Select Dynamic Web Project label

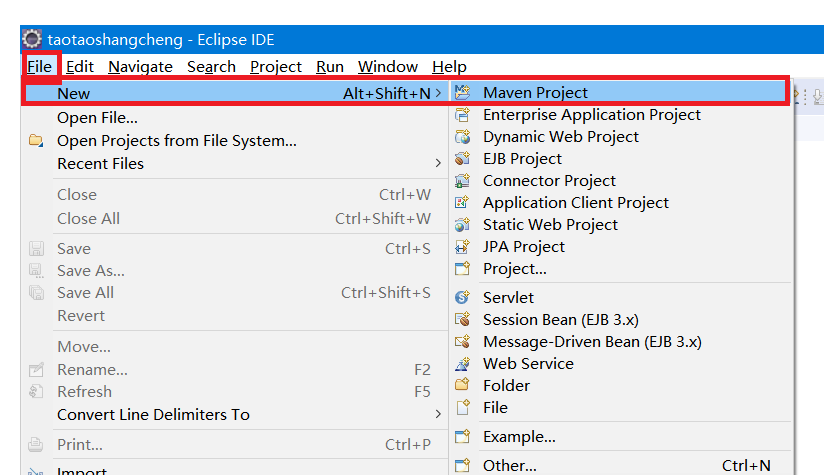click(561, 137)
